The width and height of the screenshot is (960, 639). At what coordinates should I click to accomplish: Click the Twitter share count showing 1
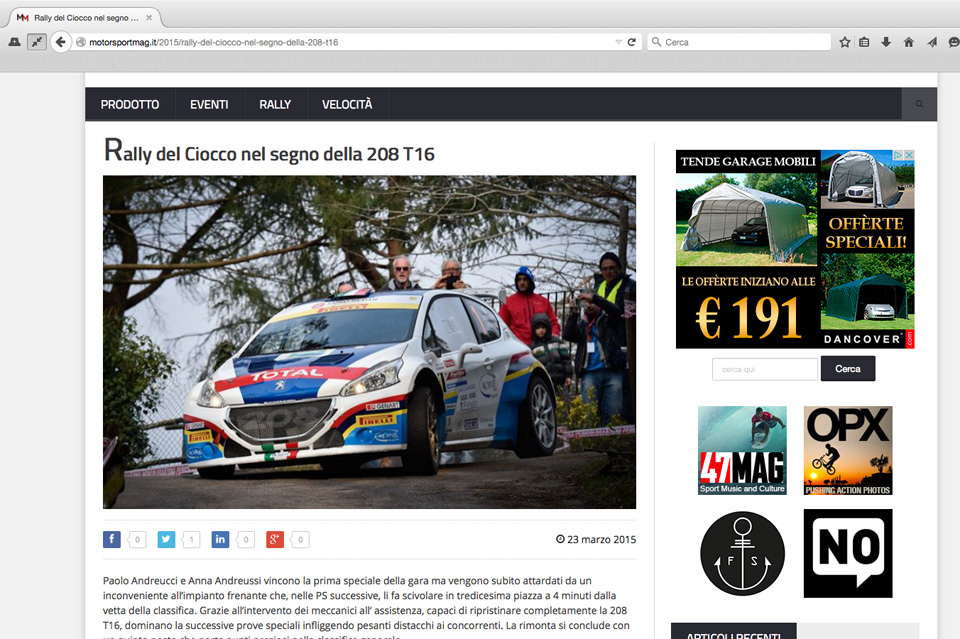pyautogui.click(x=192, y=539)
